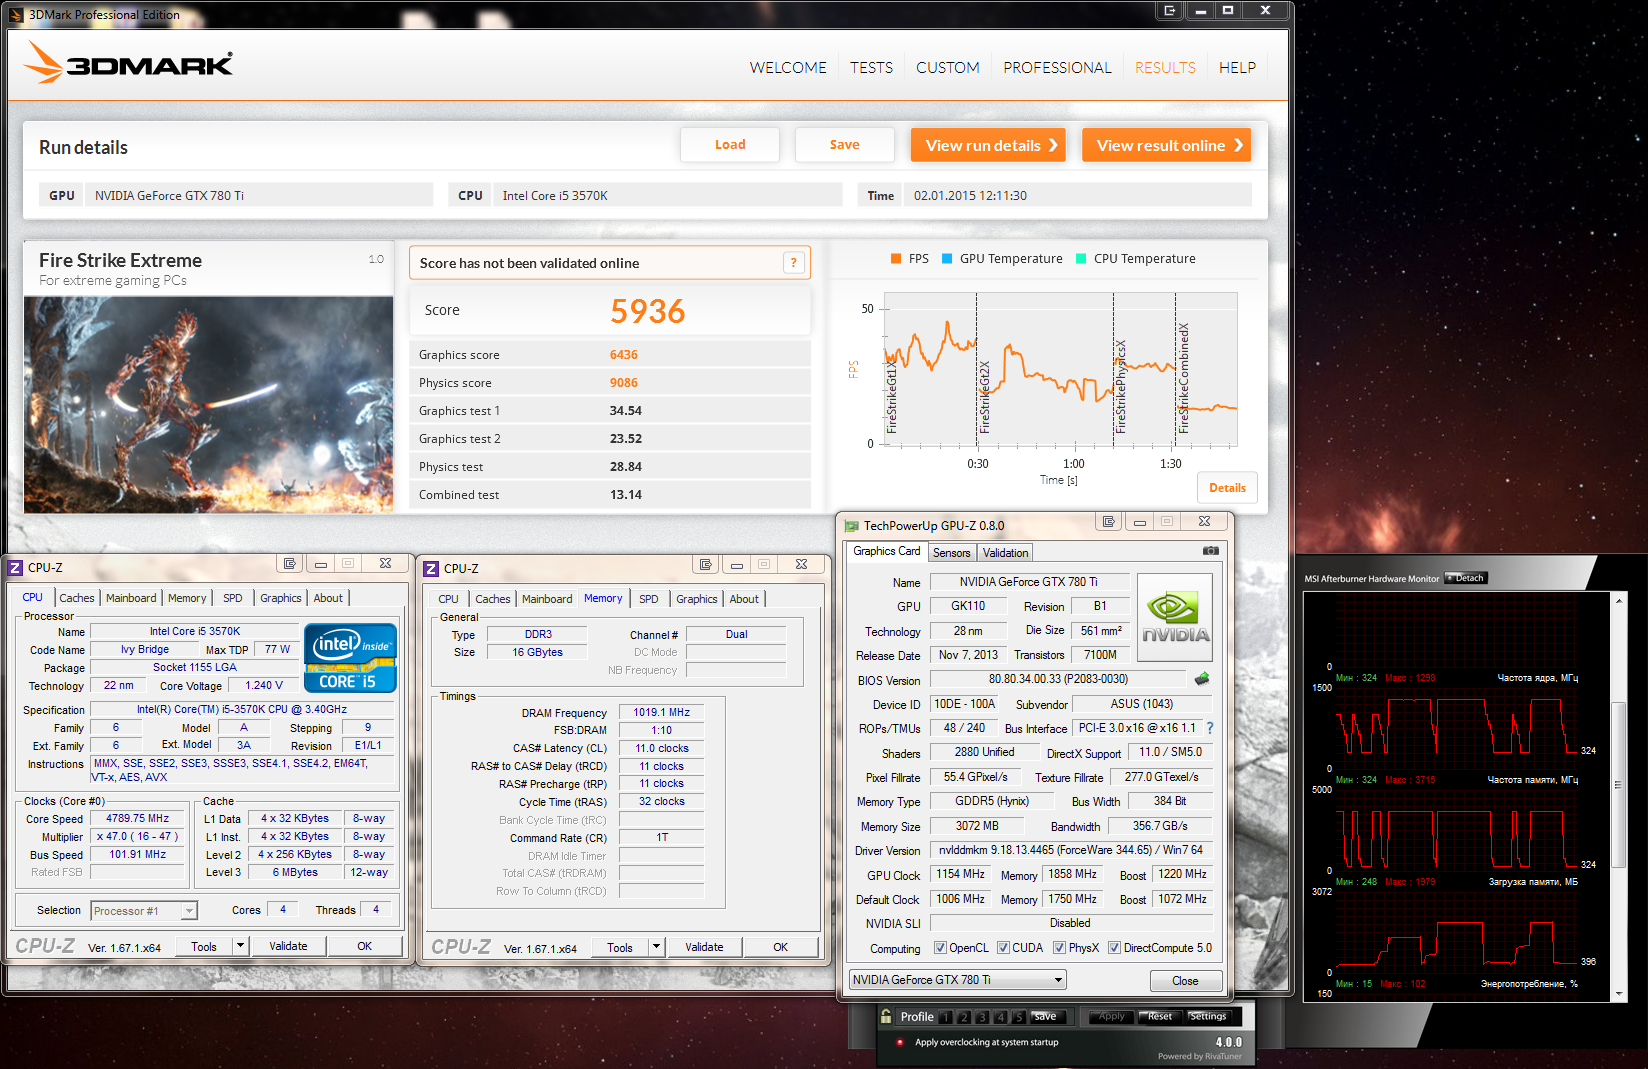Open the RESULTS tab in 3DMark
Viewport: 1648px width, 1069px height.
(x=1165, y=67)
